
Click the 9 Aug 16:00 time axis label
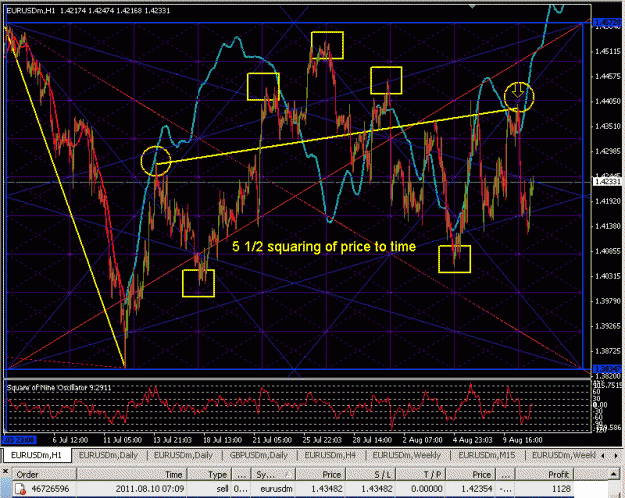point(523,440)
